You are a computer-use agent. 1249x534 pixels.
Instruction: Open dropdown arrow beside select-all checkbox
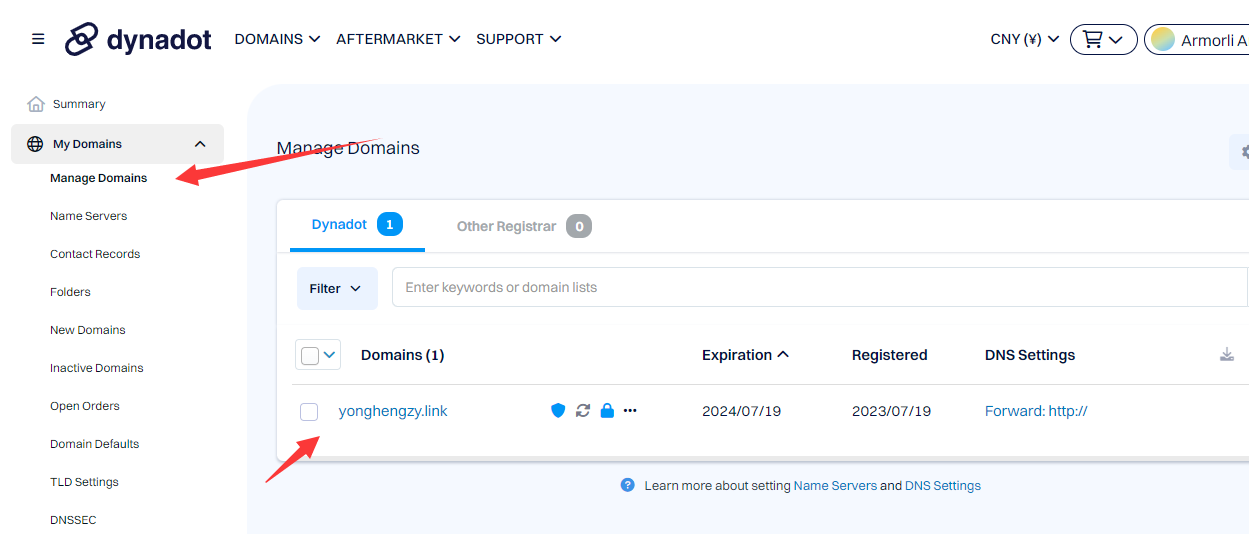(x=330, y=355)
